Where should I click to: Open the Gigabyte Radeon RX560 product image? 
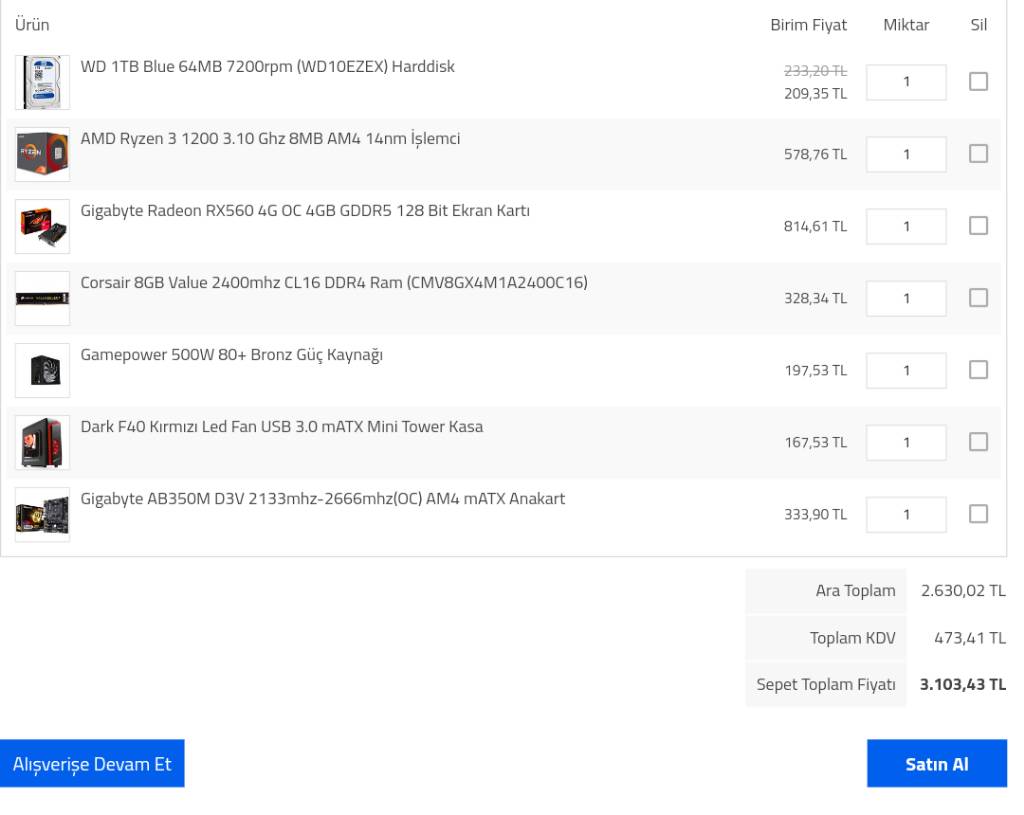pyautogui.click(x=42, y=226)
